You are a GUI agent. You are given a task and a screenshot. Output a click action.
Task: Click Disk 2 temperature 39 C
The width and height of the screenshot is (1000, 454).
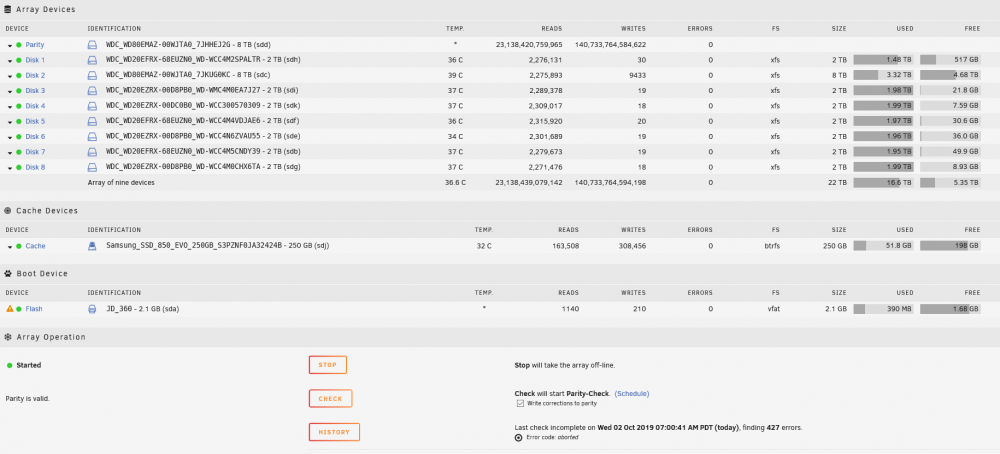(x=455, y=75)
